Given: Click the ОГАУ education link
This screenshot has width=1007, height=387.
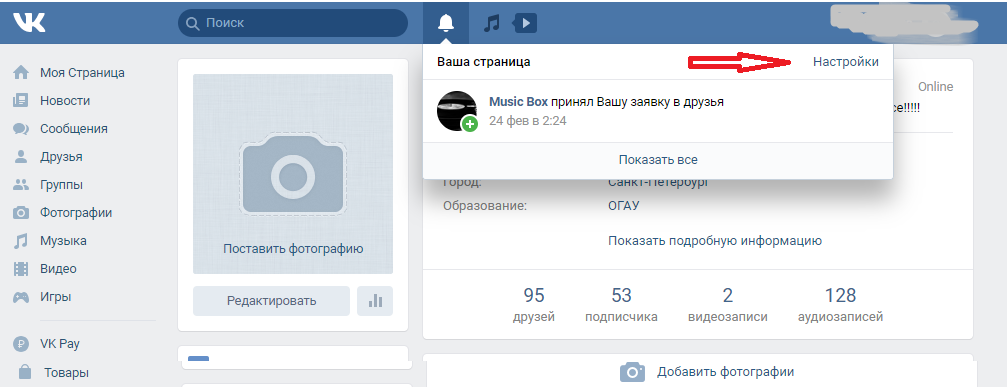Looking at the screenshot, I should (624, 206).
